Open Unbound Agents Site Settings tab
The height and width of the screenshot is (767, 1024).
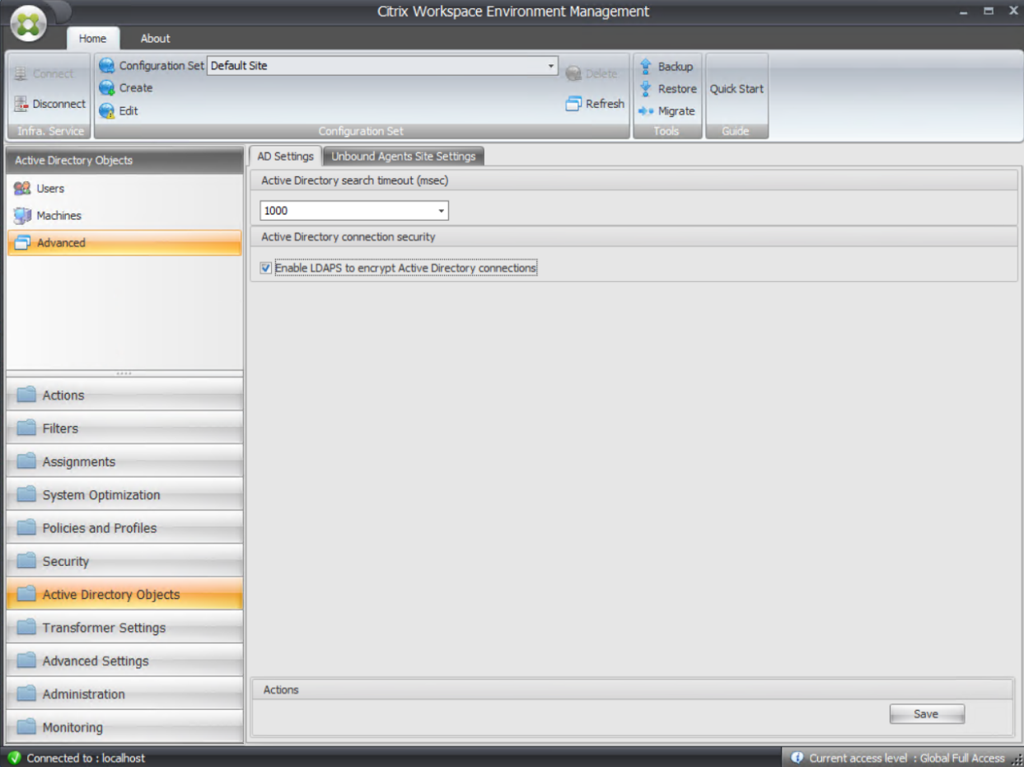(403, 156)
